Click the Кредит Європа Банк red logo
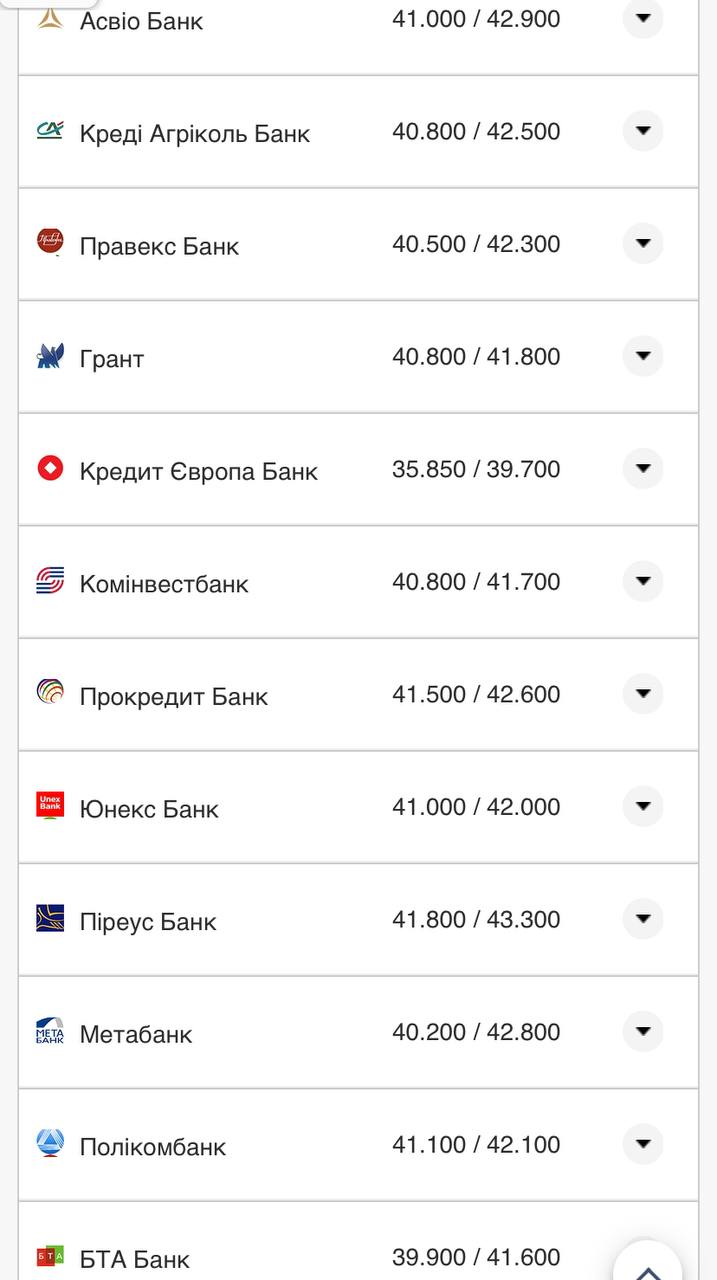 click(50, 468)
